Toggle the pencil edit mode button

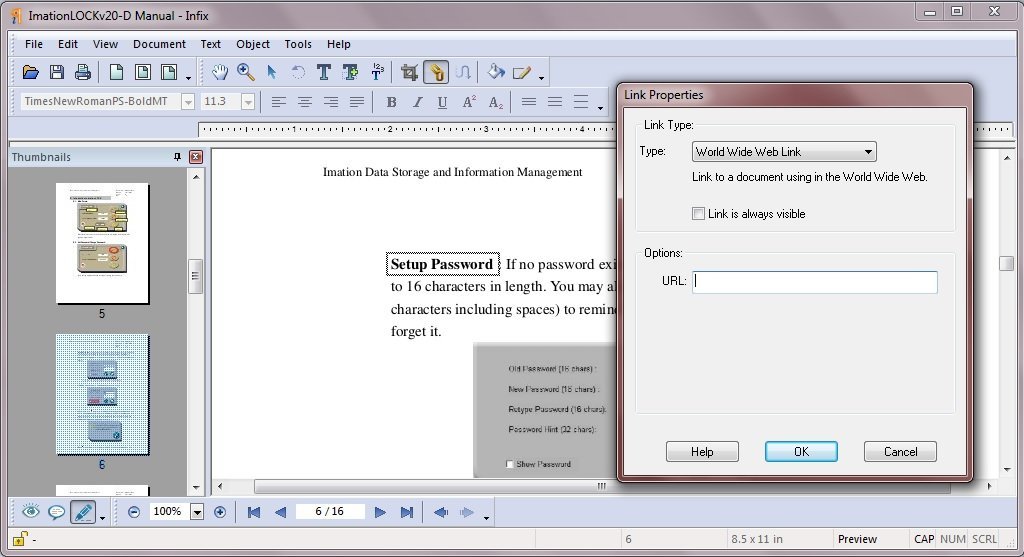[x=83, y=513]
